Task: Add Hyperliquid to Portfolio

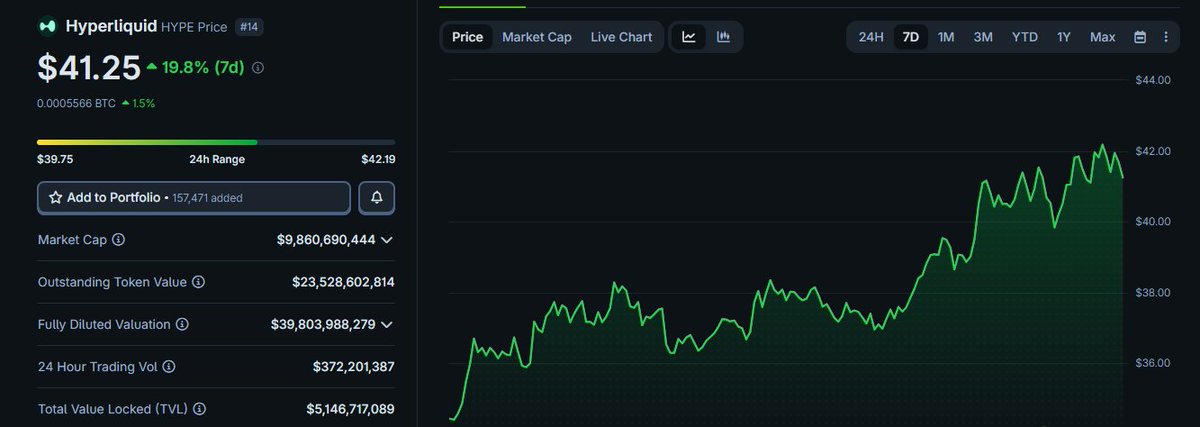Action: [194, 198]
